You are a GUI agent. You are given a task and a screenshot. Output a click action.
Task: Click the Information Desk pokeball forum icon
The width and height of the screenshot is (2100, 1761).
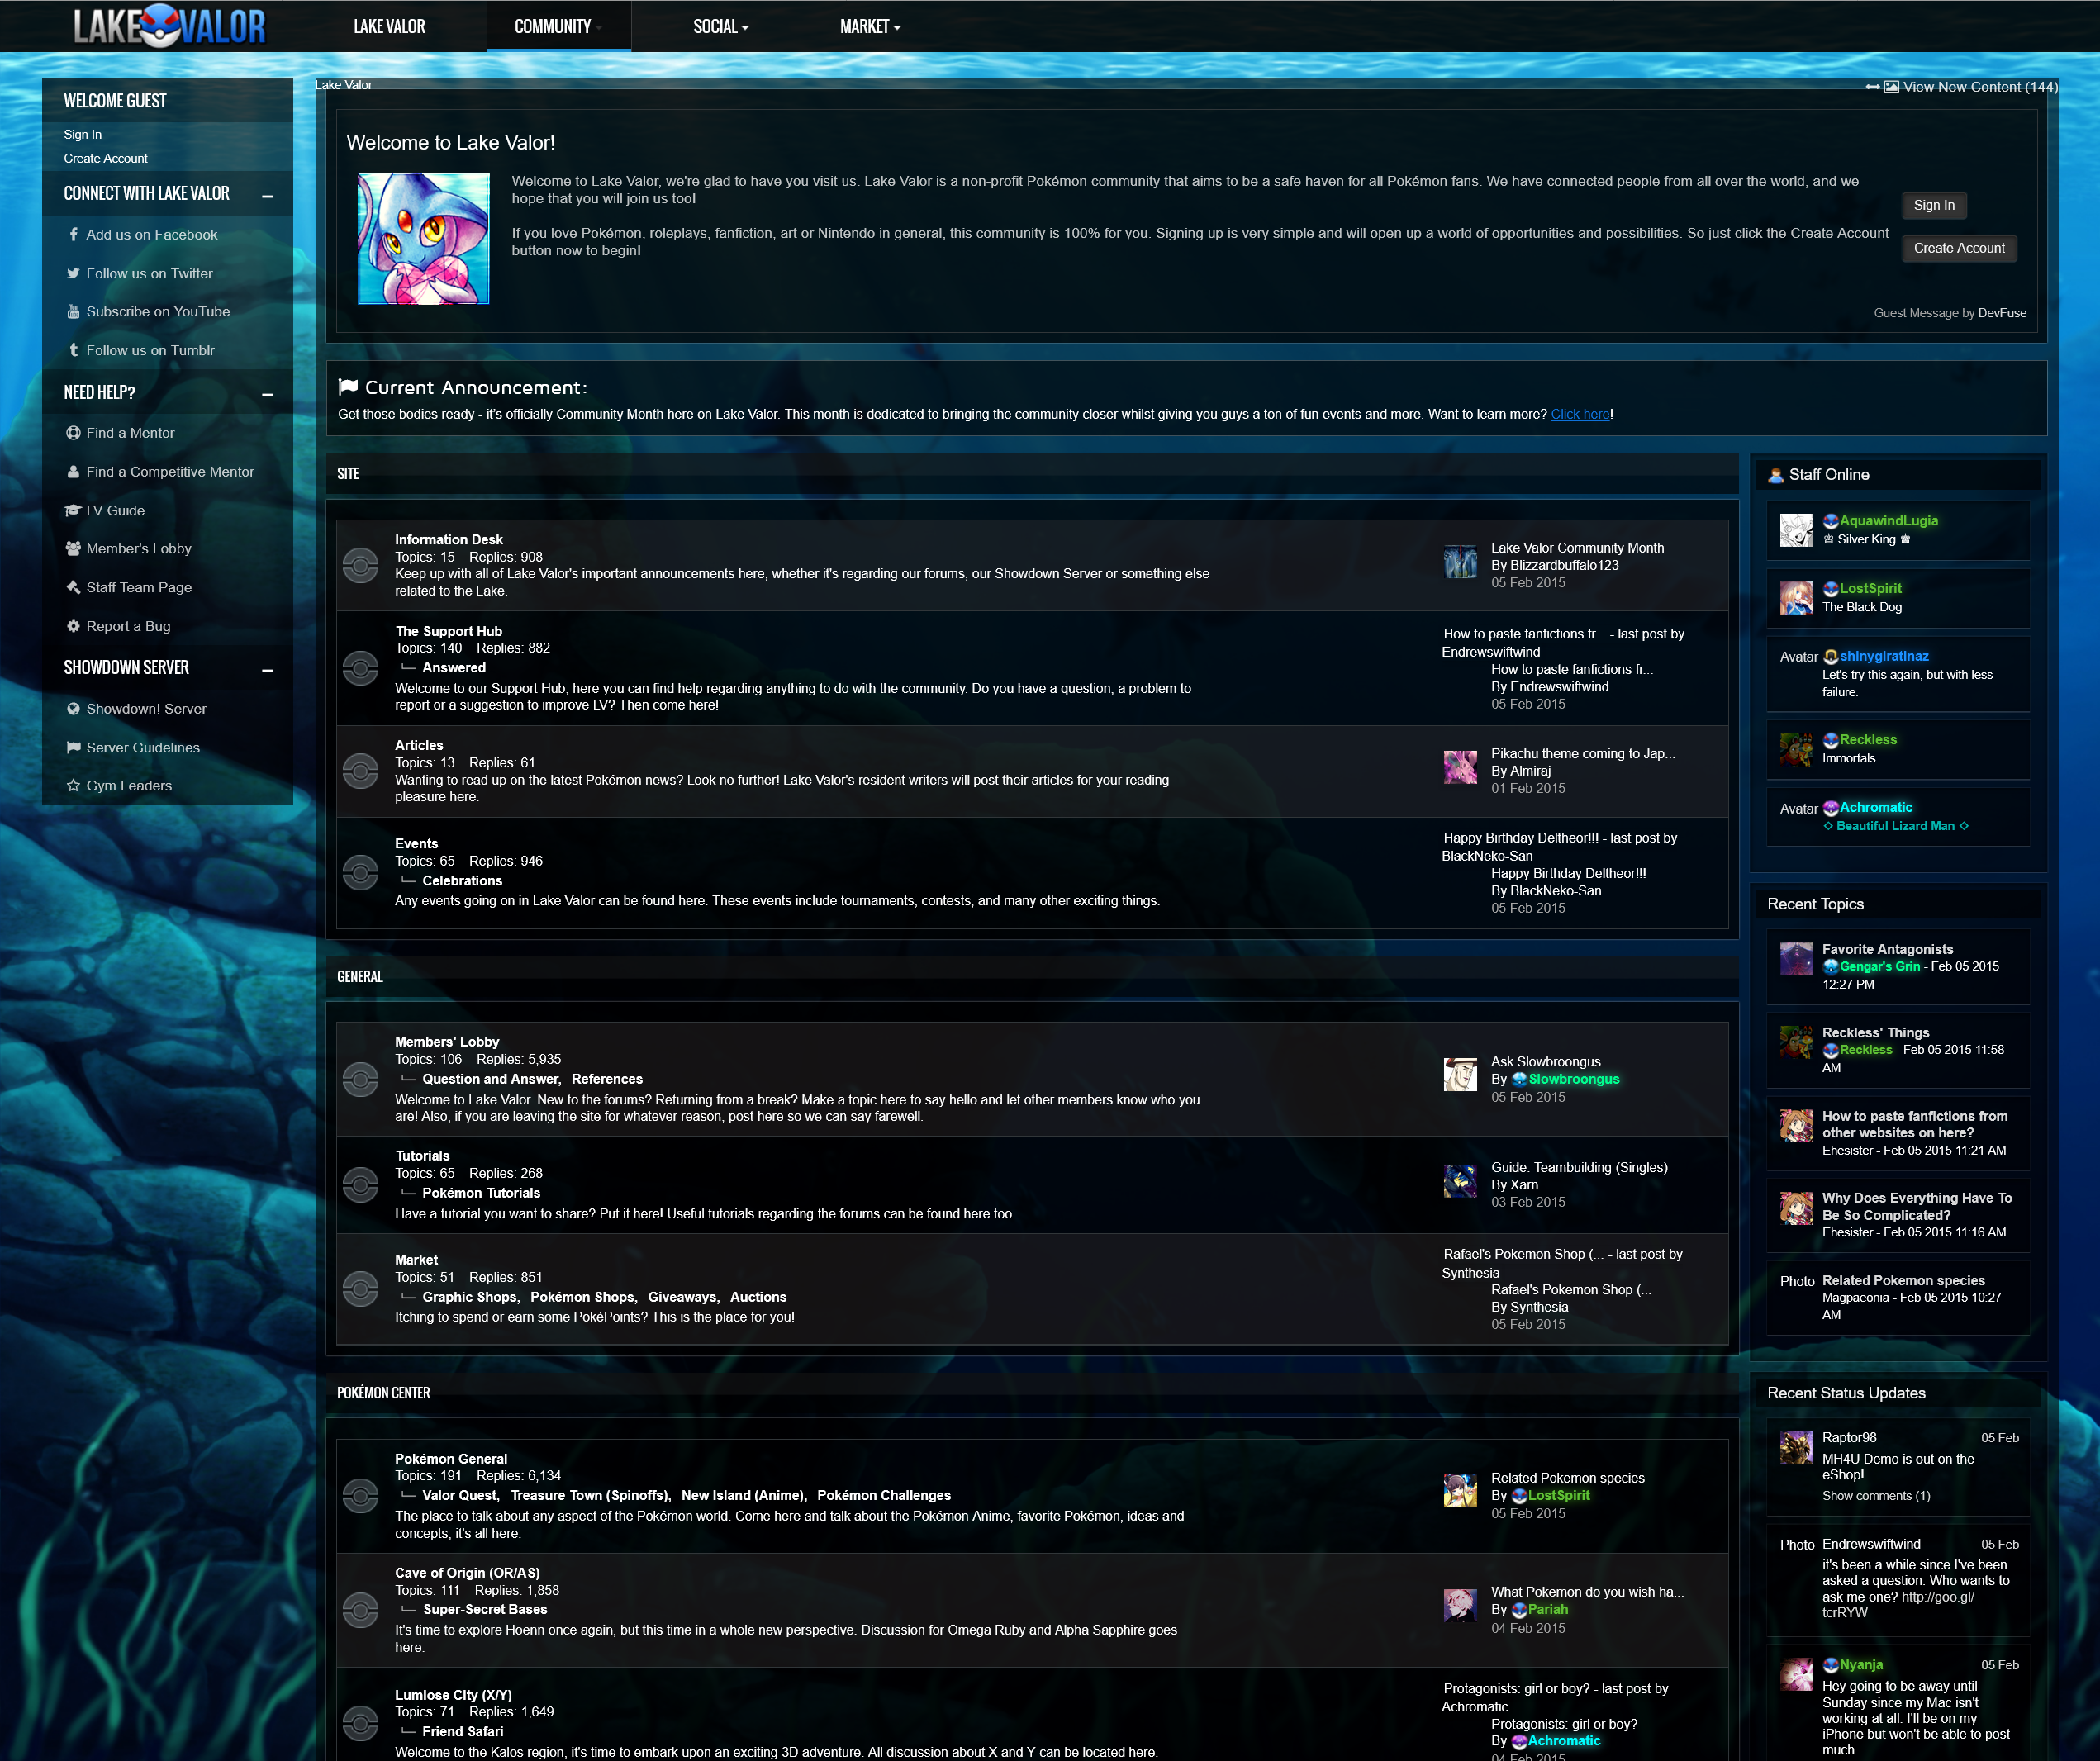click(360, 566)
